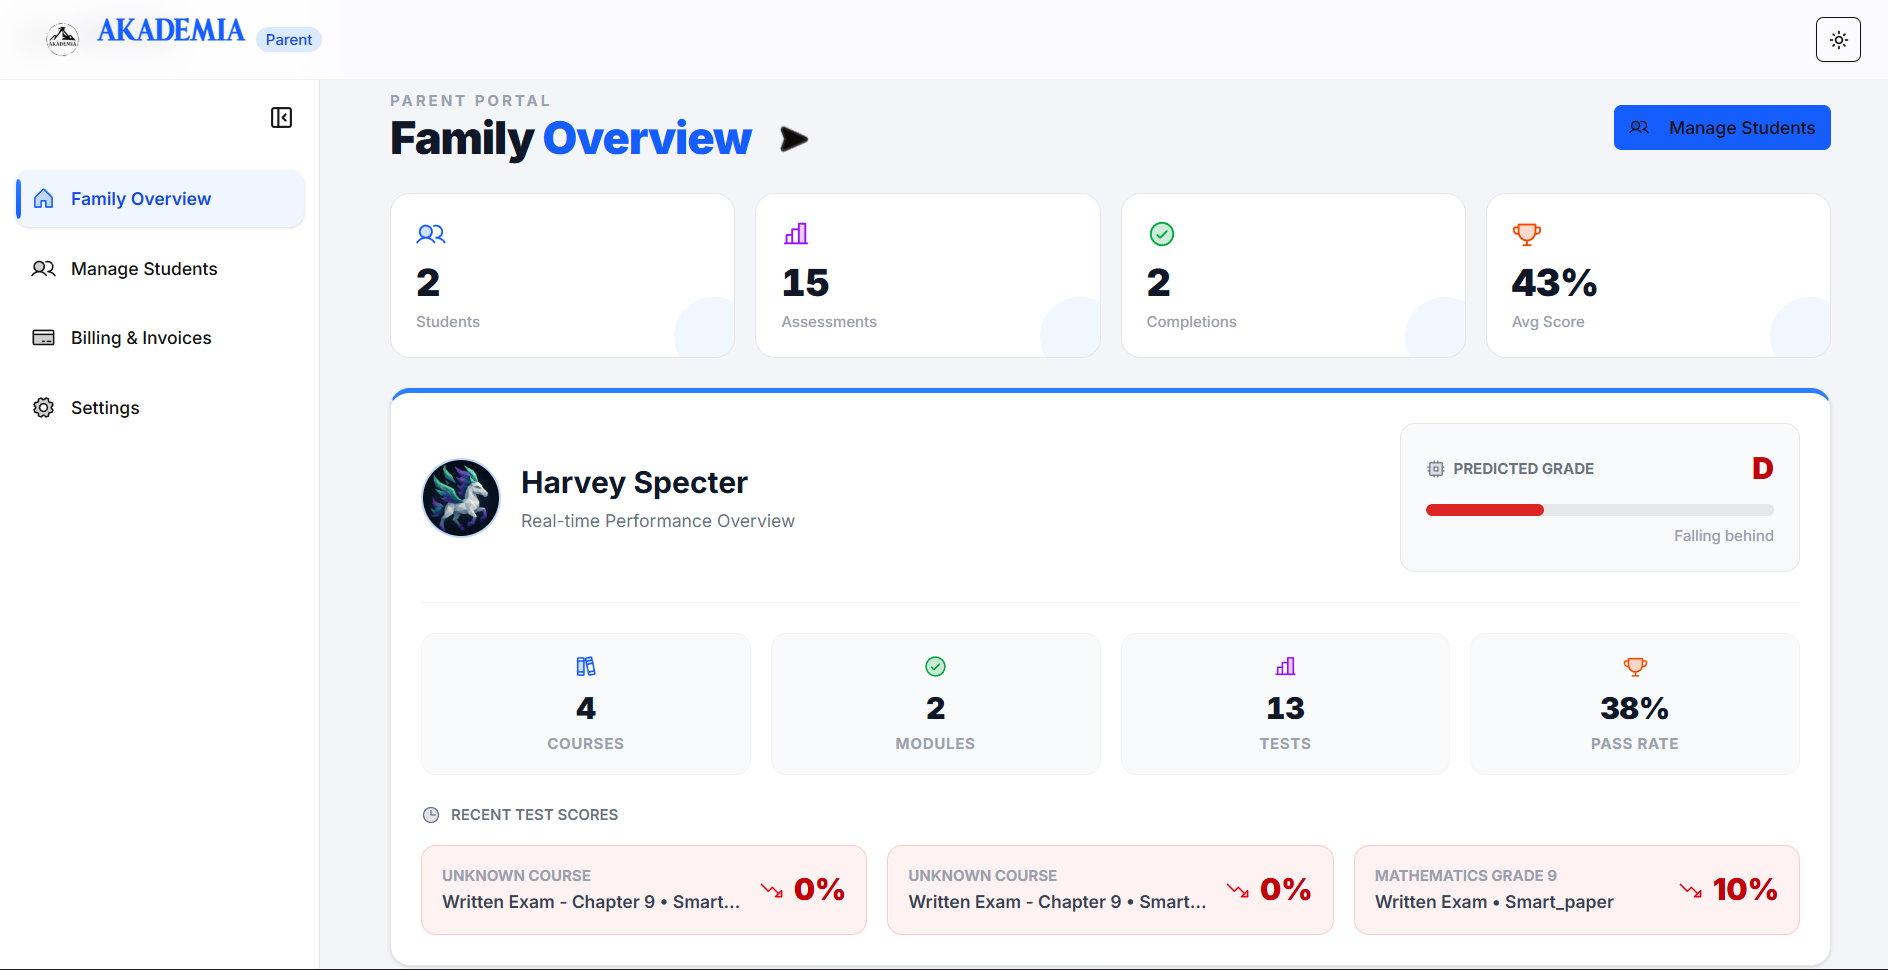The image size is (1888, 970).
Task: Click the Students group icon on the stats card
Action: coord(431,234)
